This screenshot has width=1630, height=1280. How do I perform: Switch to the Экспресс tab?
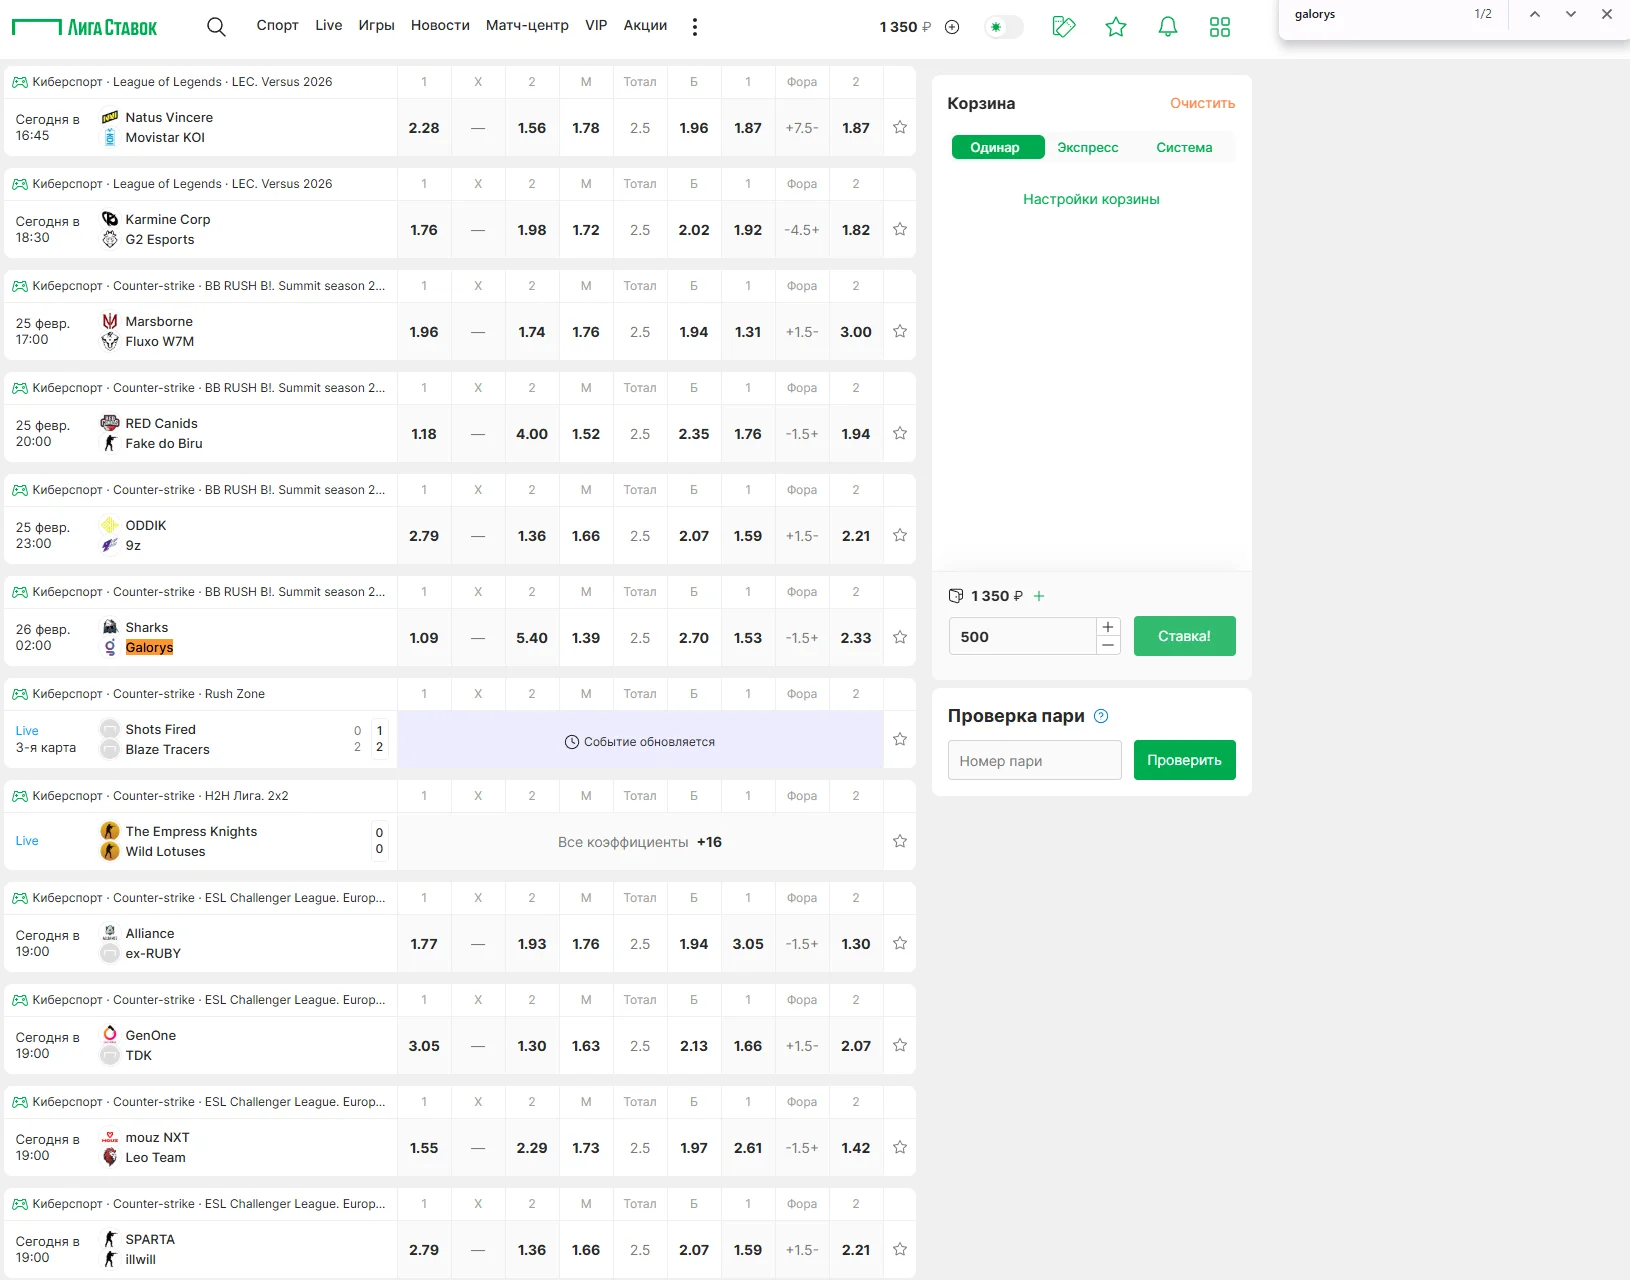coord(1088,147)
